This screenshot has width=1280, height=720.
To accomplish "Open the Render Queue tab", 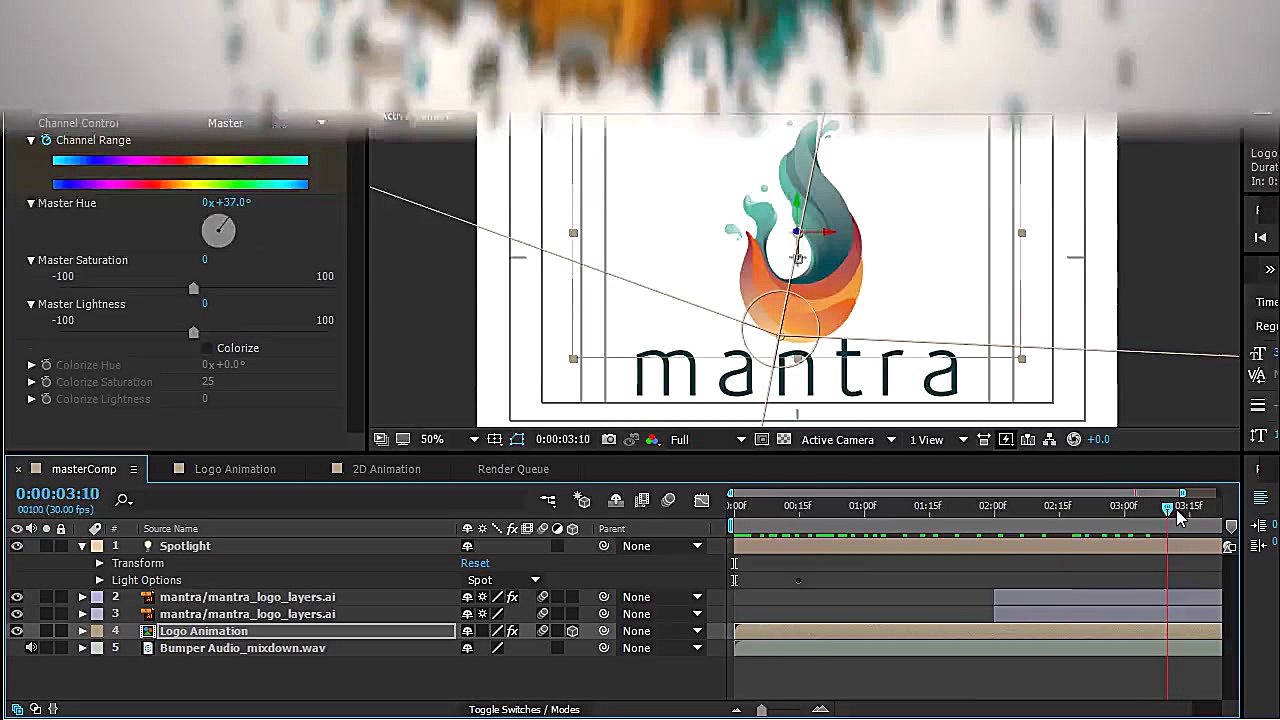I will coord(513,469).
